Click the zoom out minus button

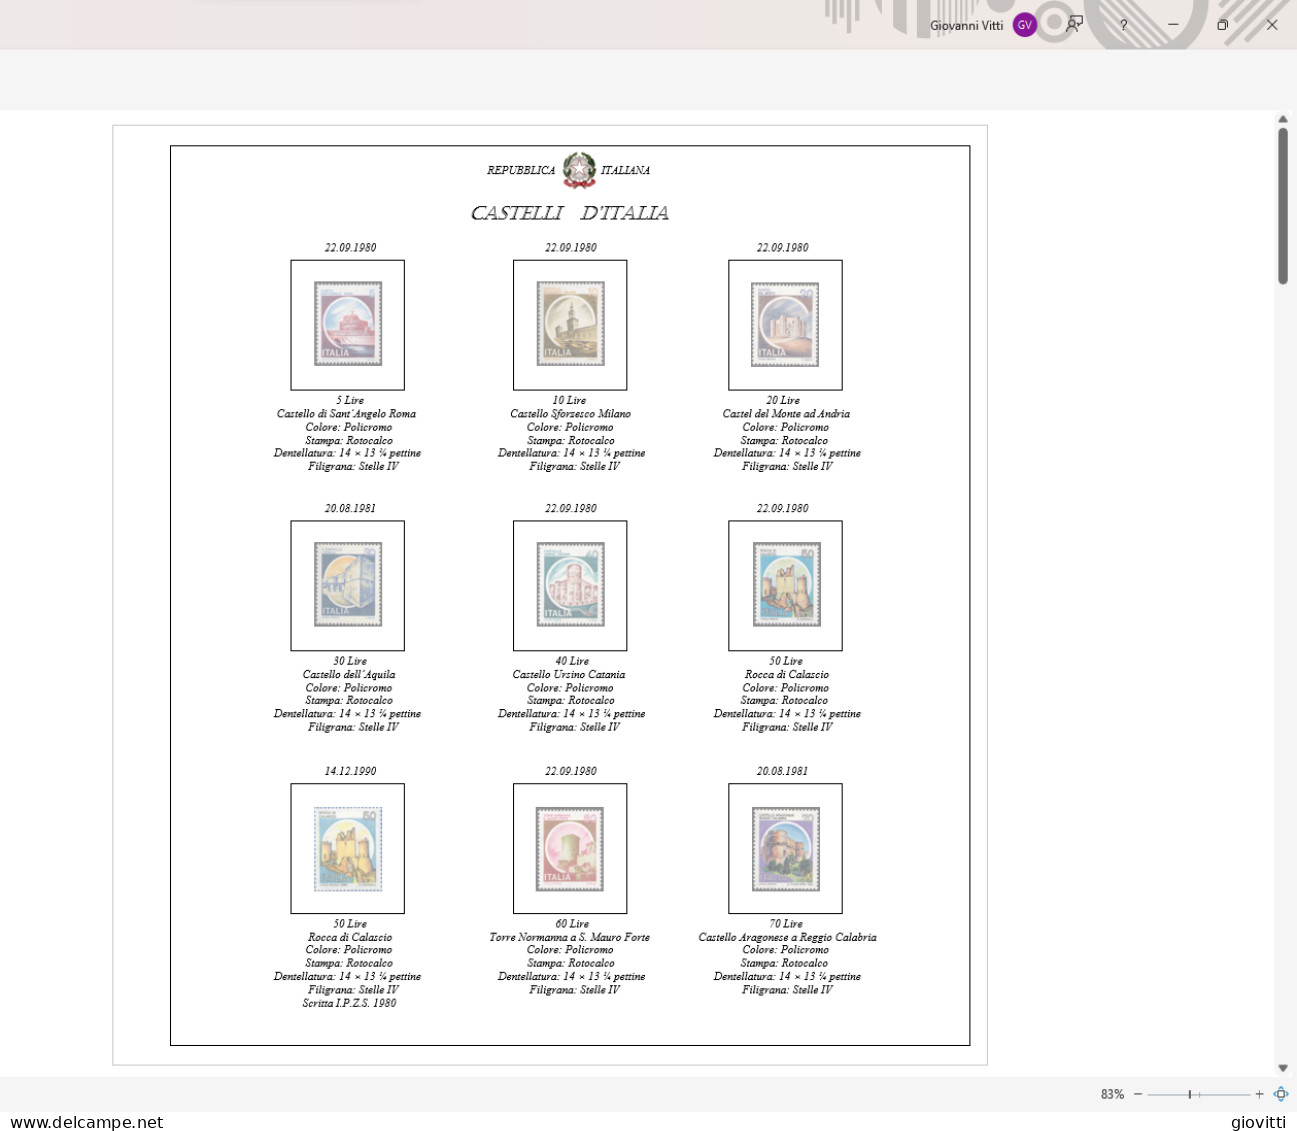point(1138,1094)
